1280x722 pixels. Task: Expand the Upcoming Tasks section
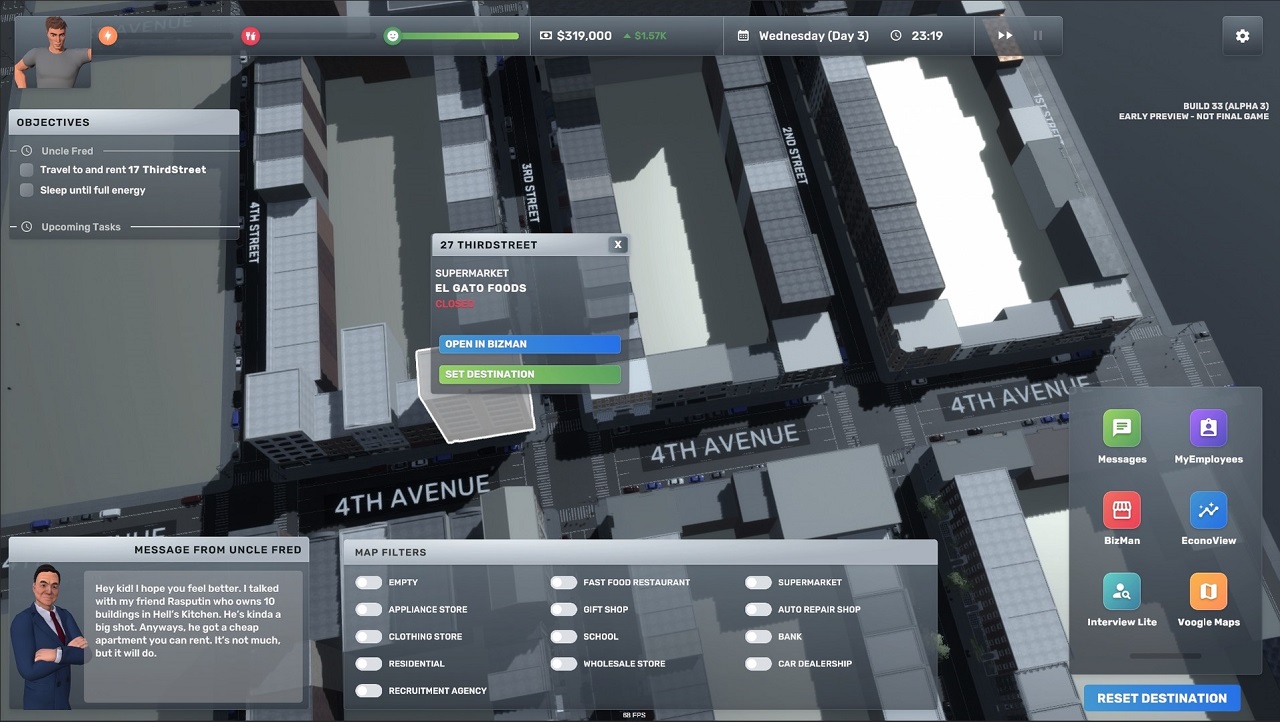[x=26, y=227]
